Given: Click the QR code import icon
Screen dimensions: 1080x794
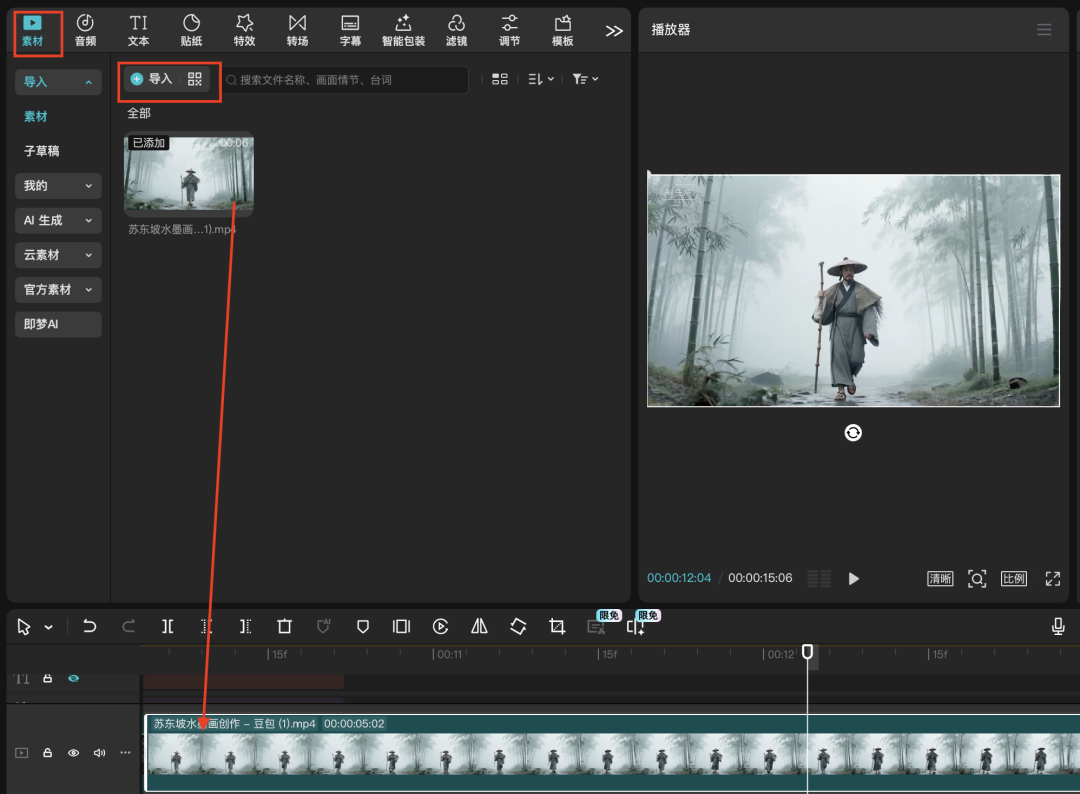Looking at the screenshot, I should [x=195, y=79].
